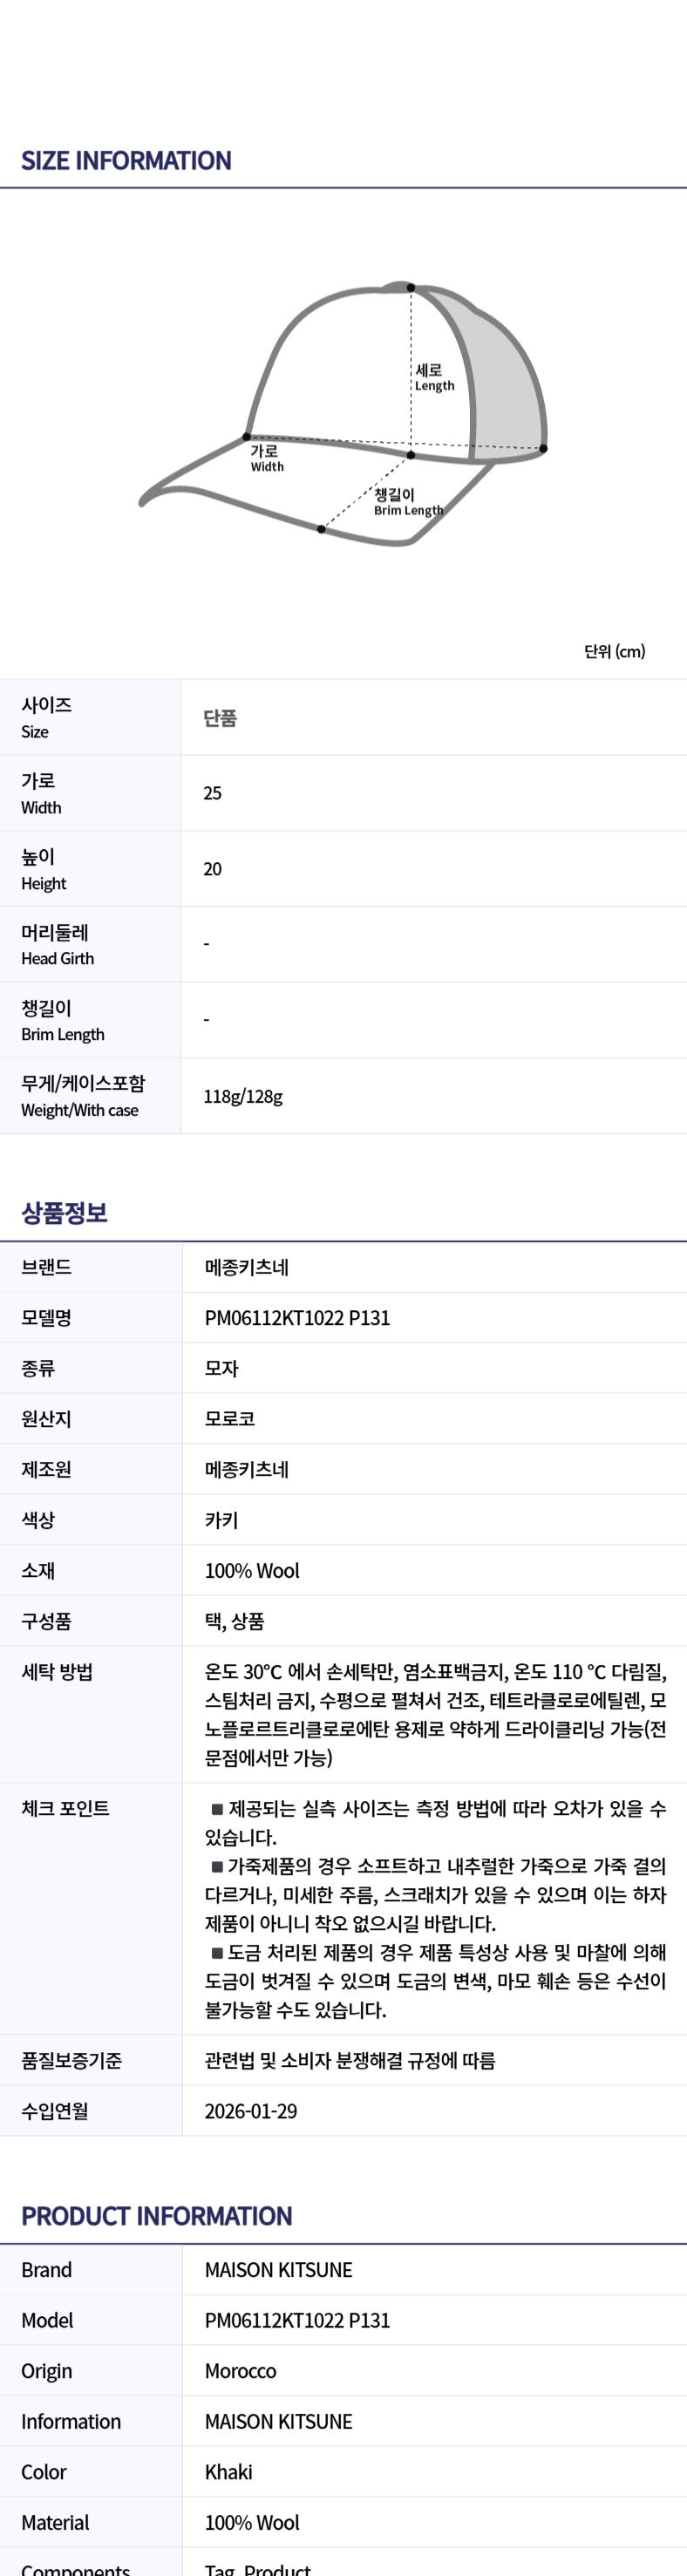Viewport: 687px width, 2576px height.
Task: Click the MAISON KITSUNE Brand value
Action: [278, 2270]
